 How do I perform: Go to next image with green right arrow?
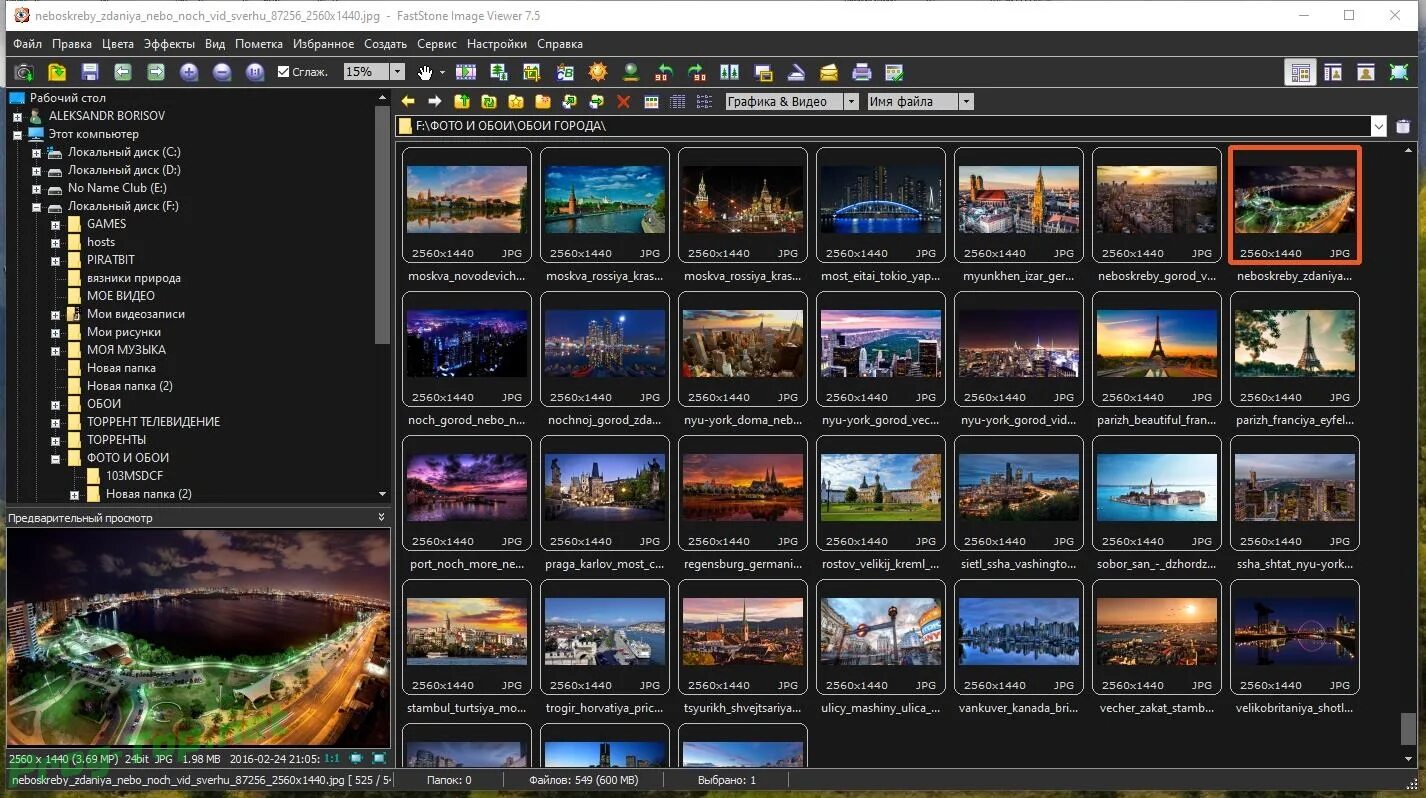coord(156,72)
